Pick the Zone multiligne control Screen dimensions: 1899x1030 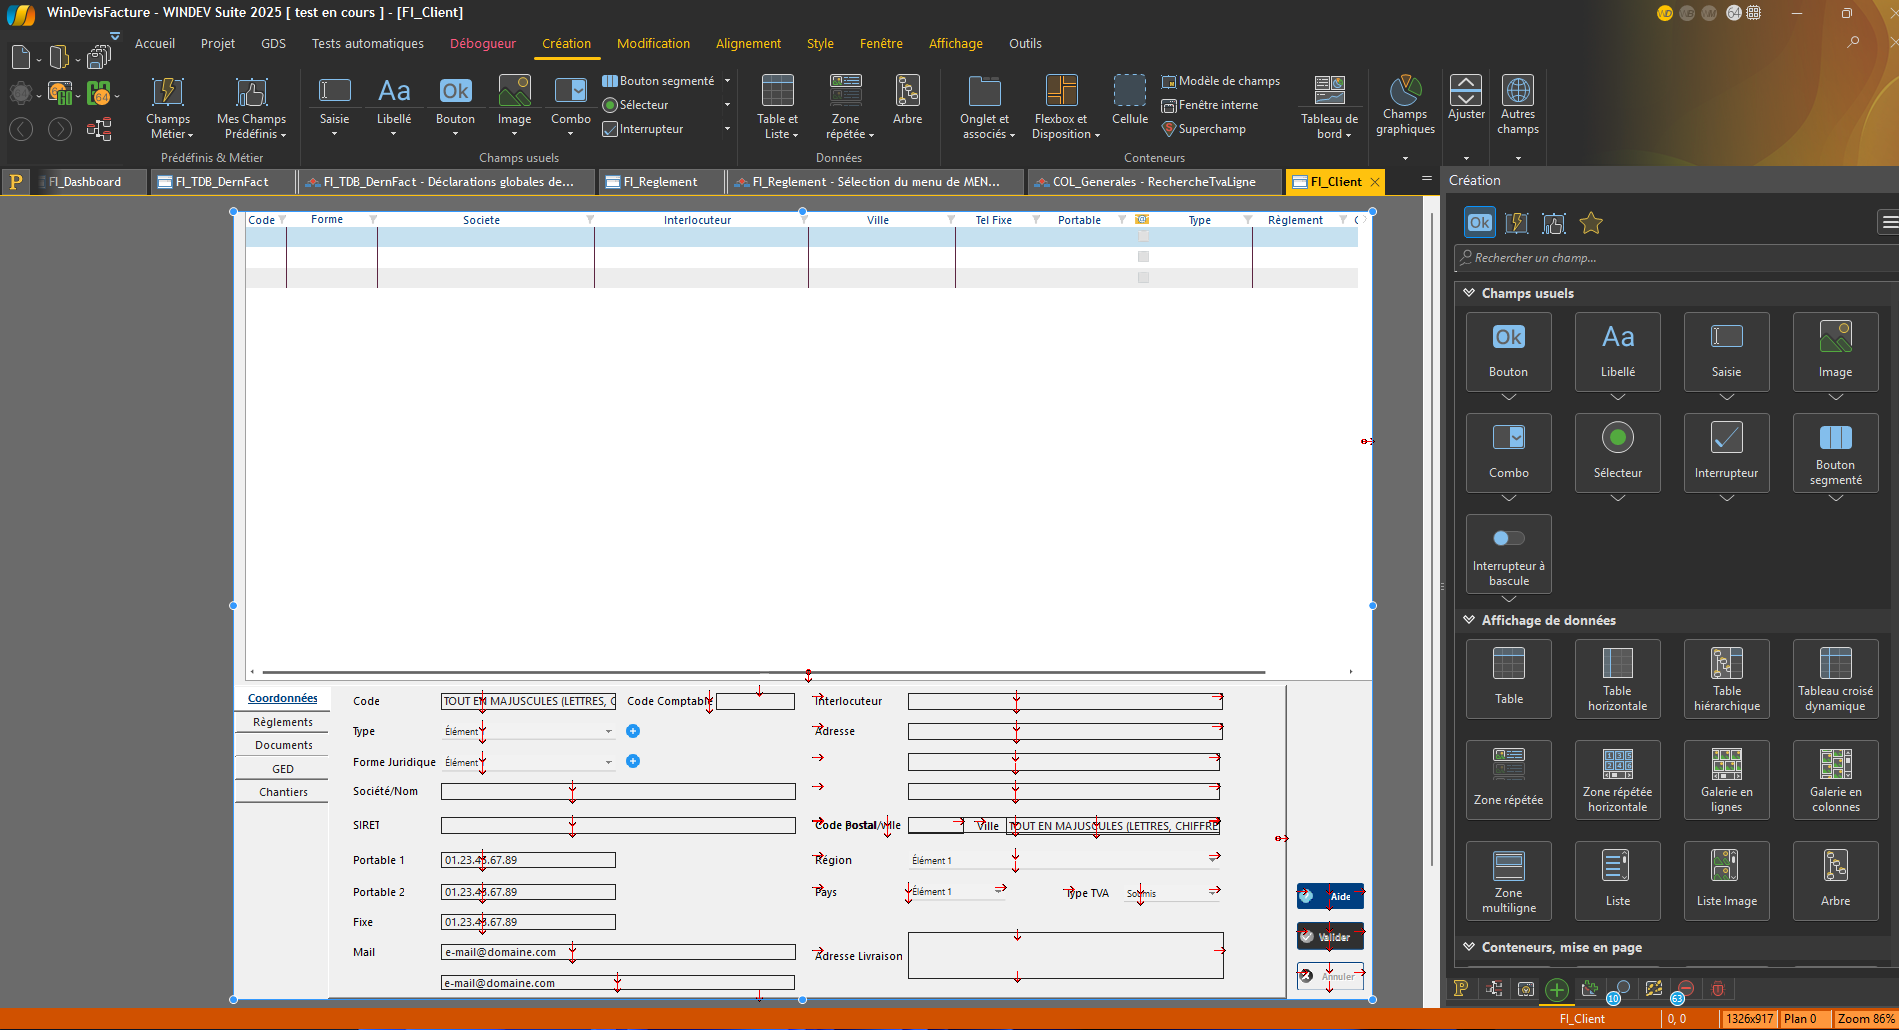tap(1508, 880)
